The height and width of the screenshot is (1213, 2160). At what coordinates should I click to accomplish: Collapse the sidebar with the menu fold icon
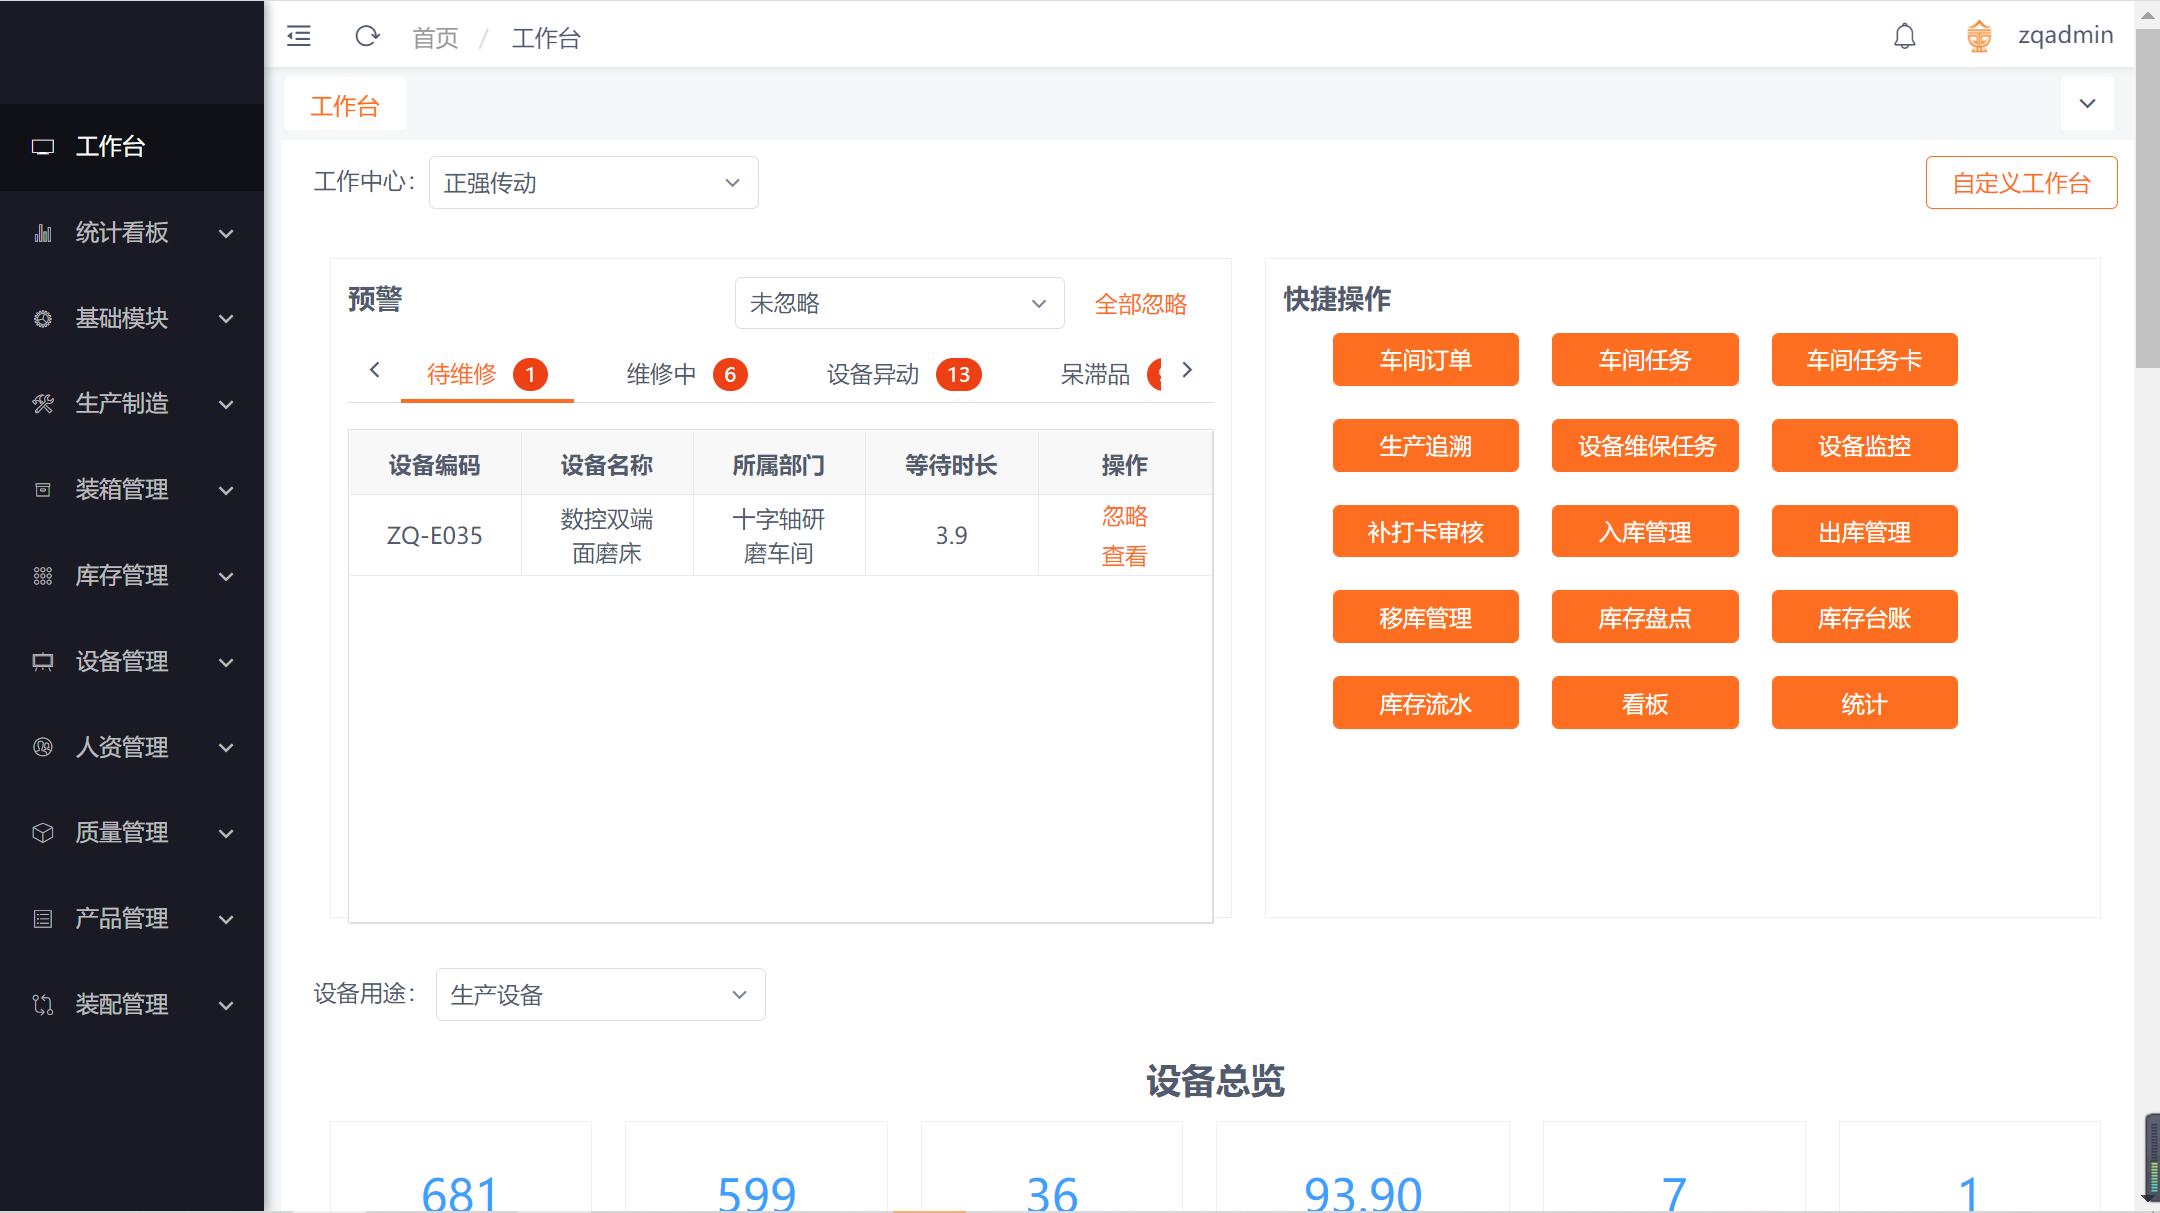click(299, 37)
